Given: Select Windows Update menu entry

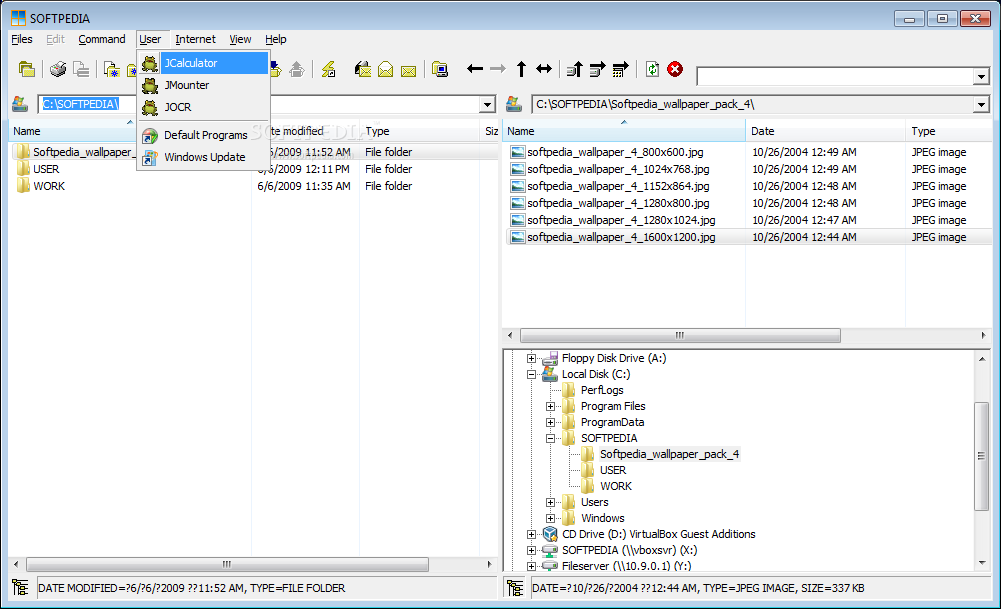Looking at the screenshot, I should (204, 156).
